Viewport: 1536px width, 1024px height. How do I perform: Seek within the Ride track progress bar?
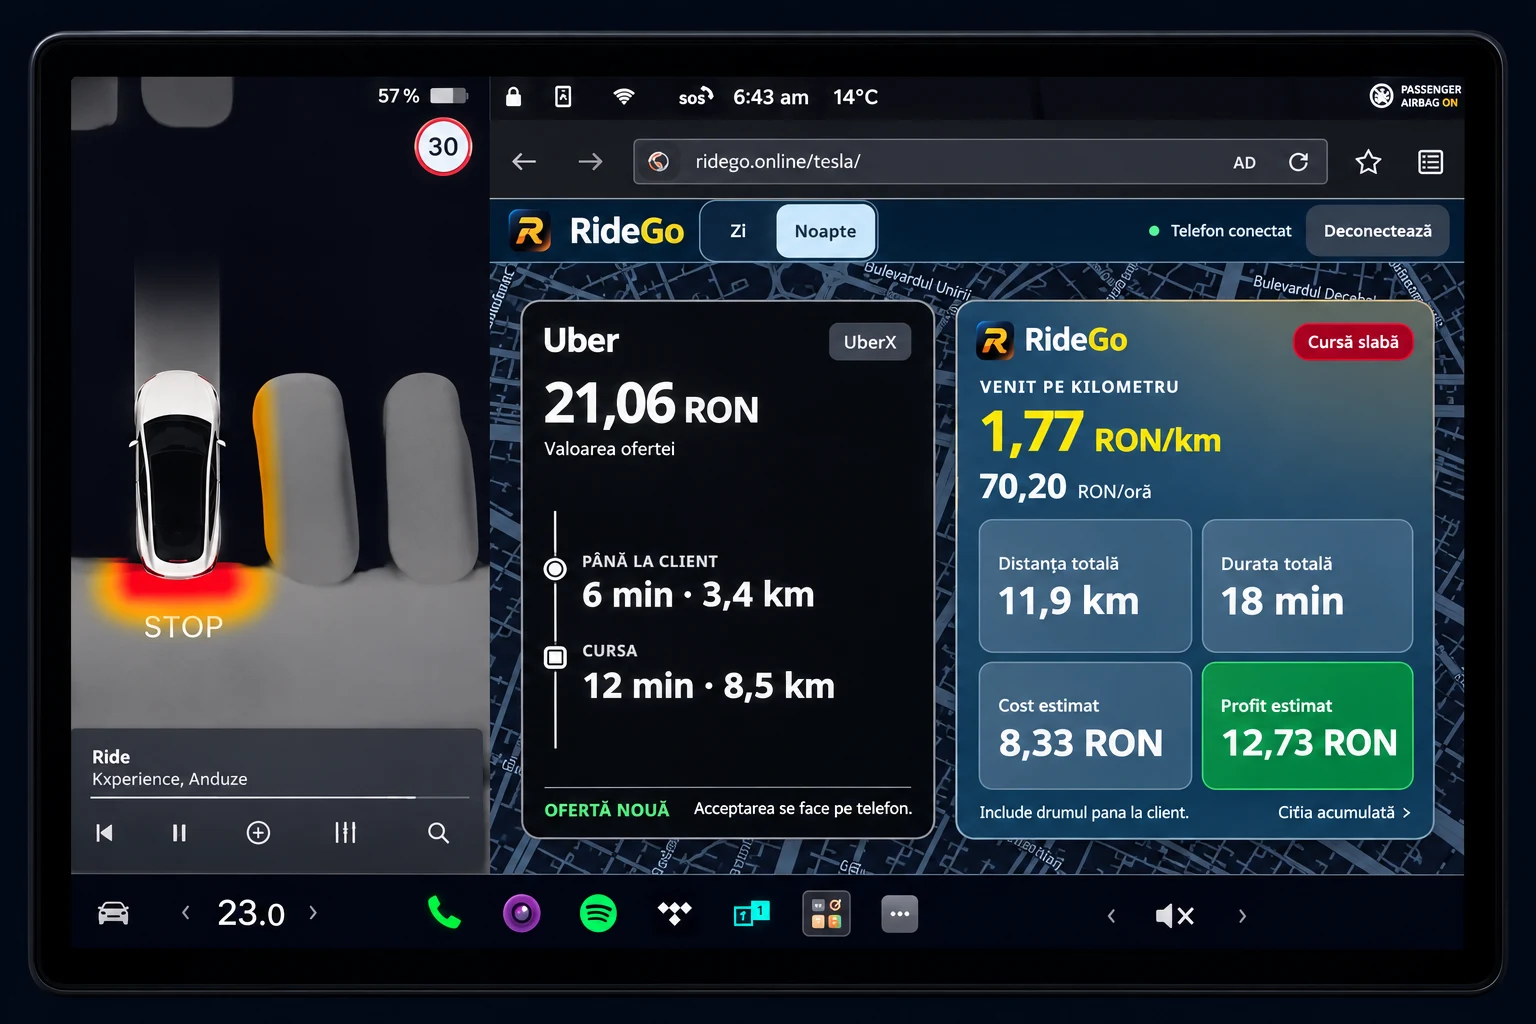pos(280,797)
